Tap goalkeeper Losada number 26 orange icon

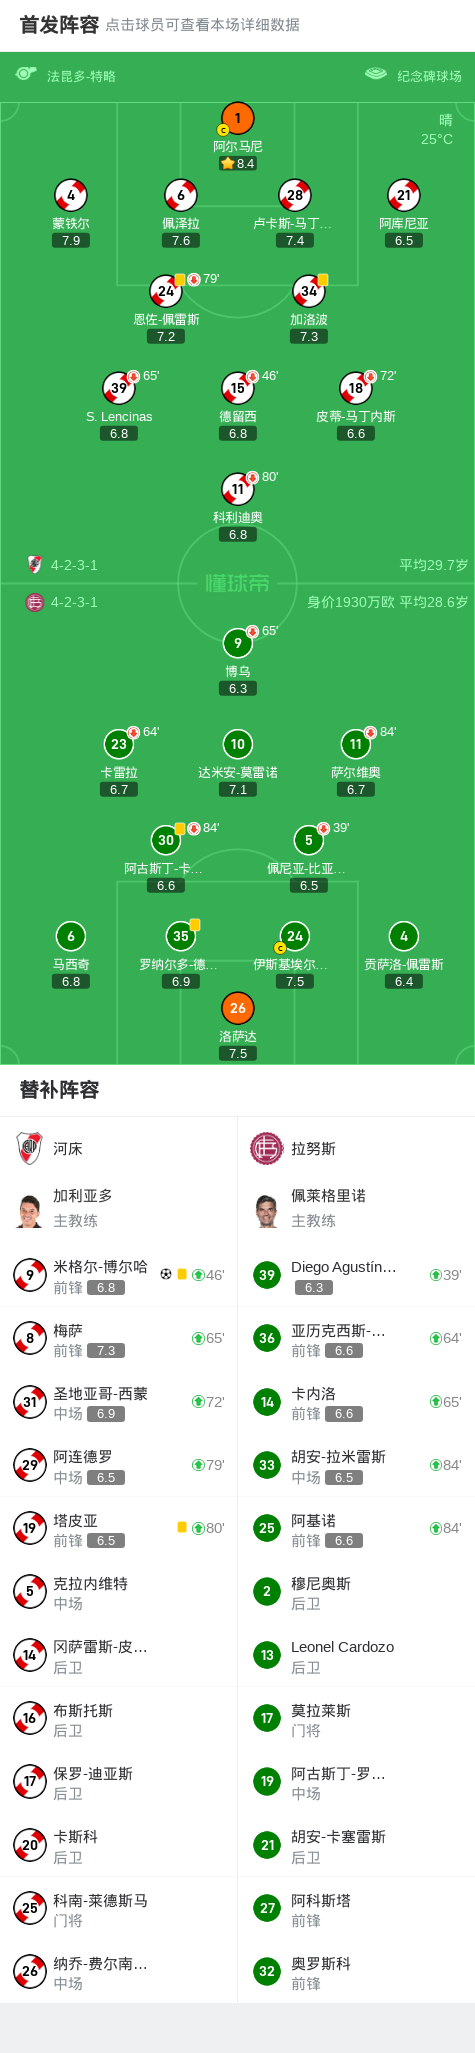237,1008
